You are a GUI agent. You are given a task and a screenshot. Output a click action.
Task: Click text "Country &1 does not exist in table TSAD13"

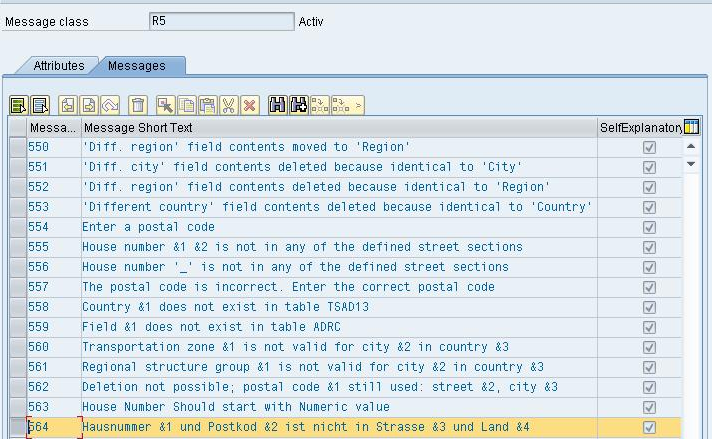pyautogui.click(x=225, y=307)
